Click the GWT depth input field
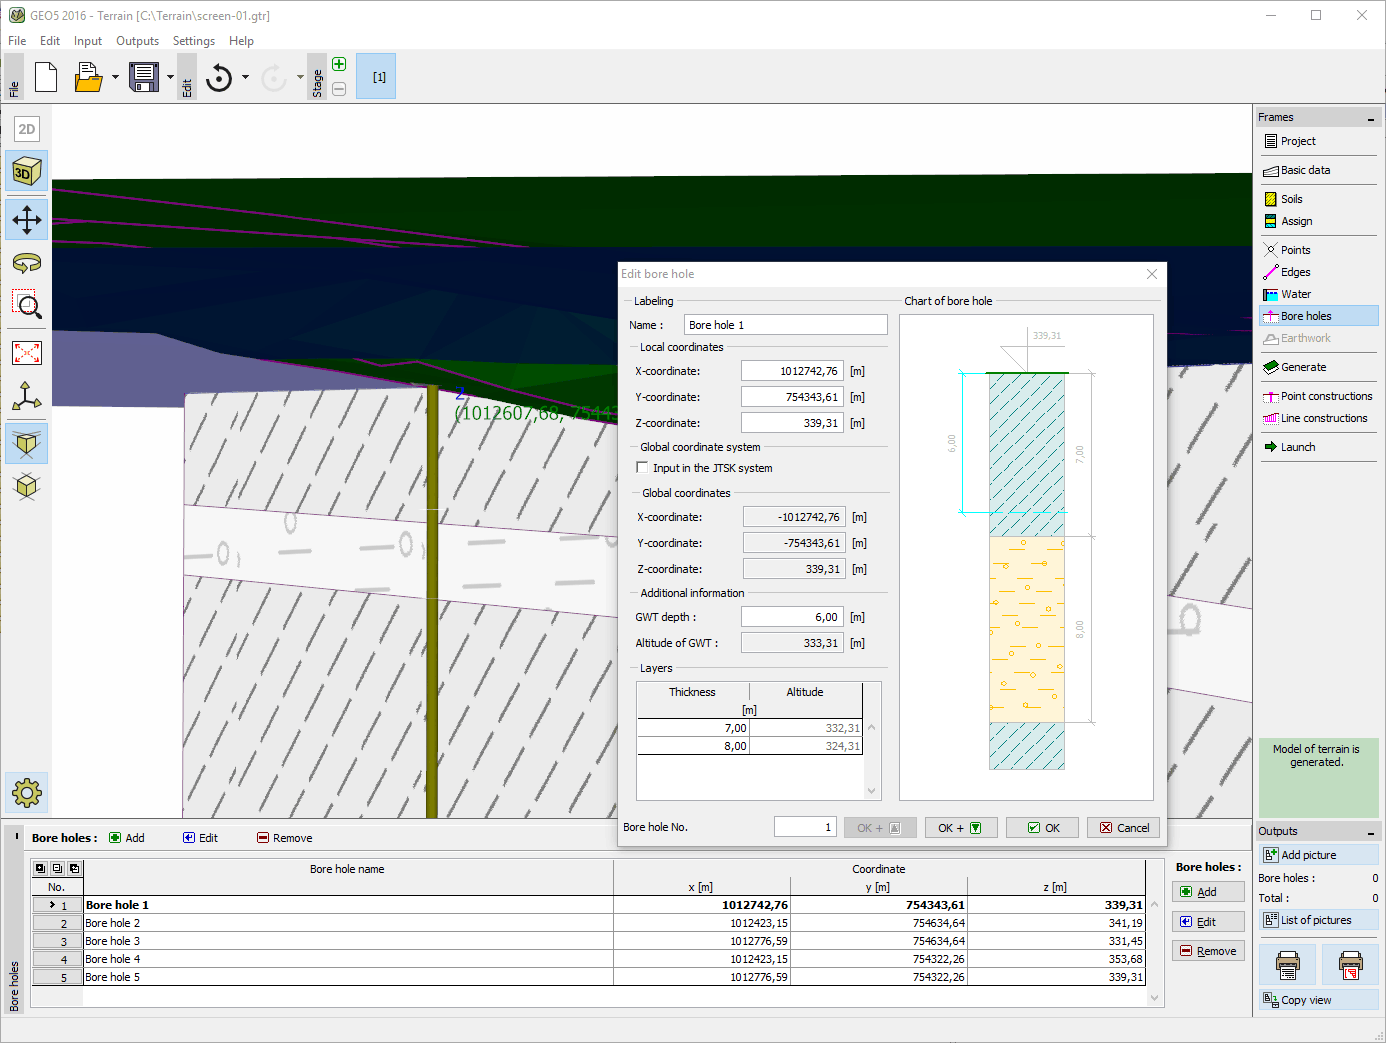 [x=792, y=616]
